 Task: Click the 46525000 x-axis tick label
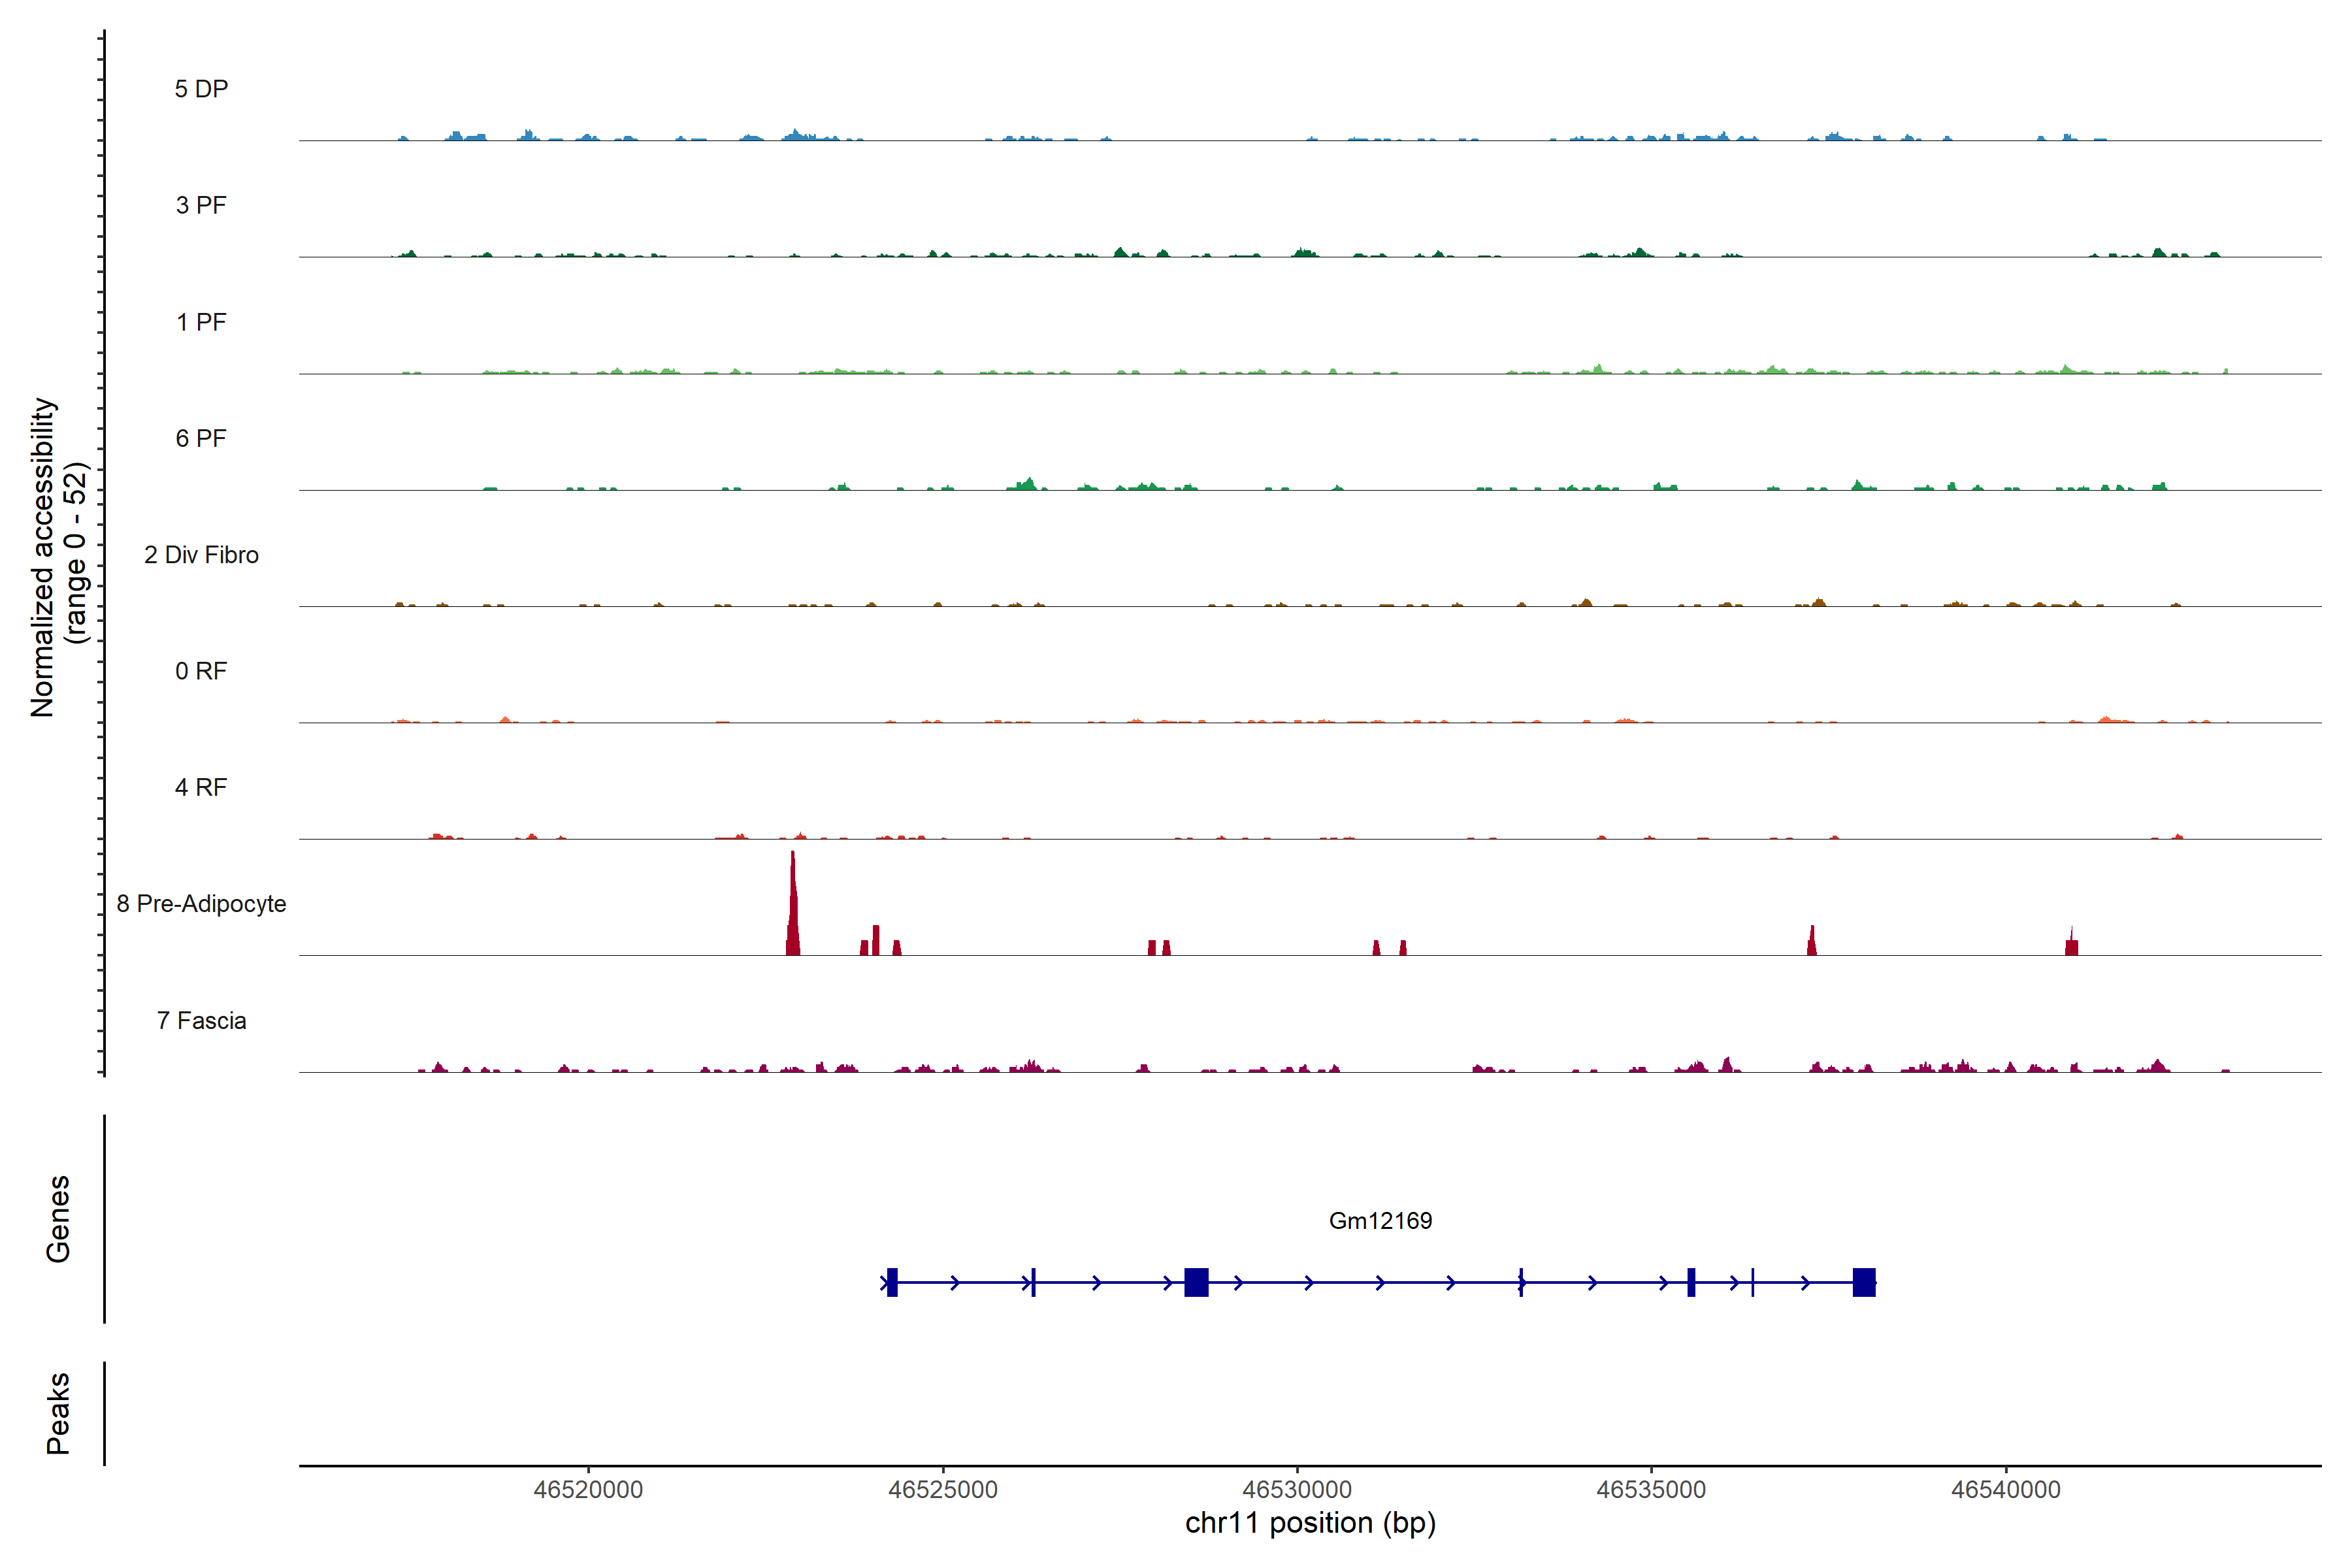click(943, 1489)
